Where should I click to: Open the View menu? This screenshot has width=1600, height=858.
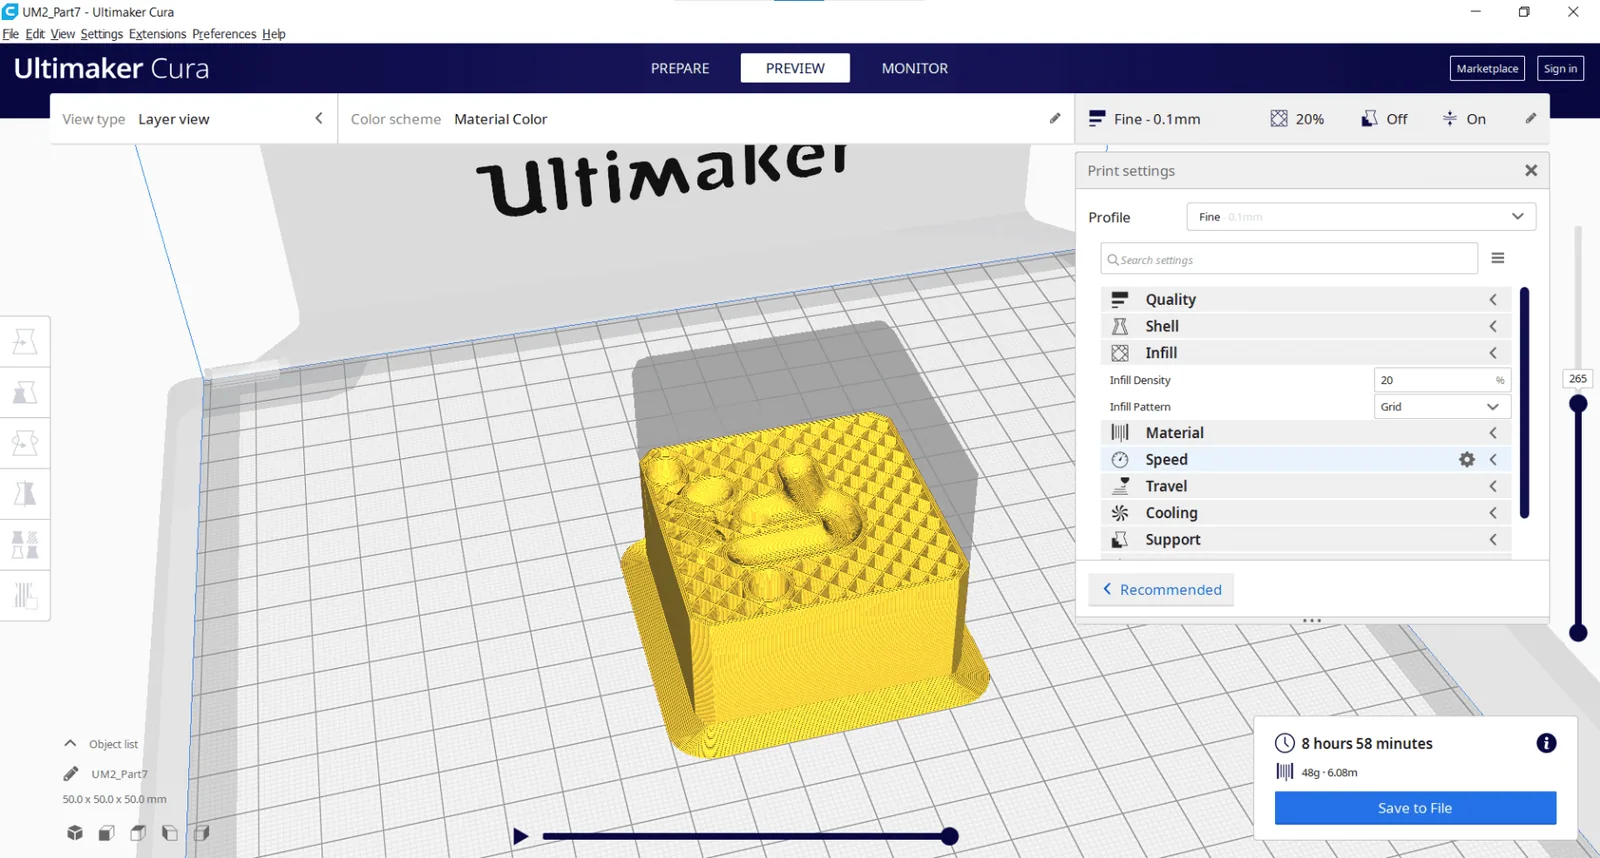[x=63, y=34]
